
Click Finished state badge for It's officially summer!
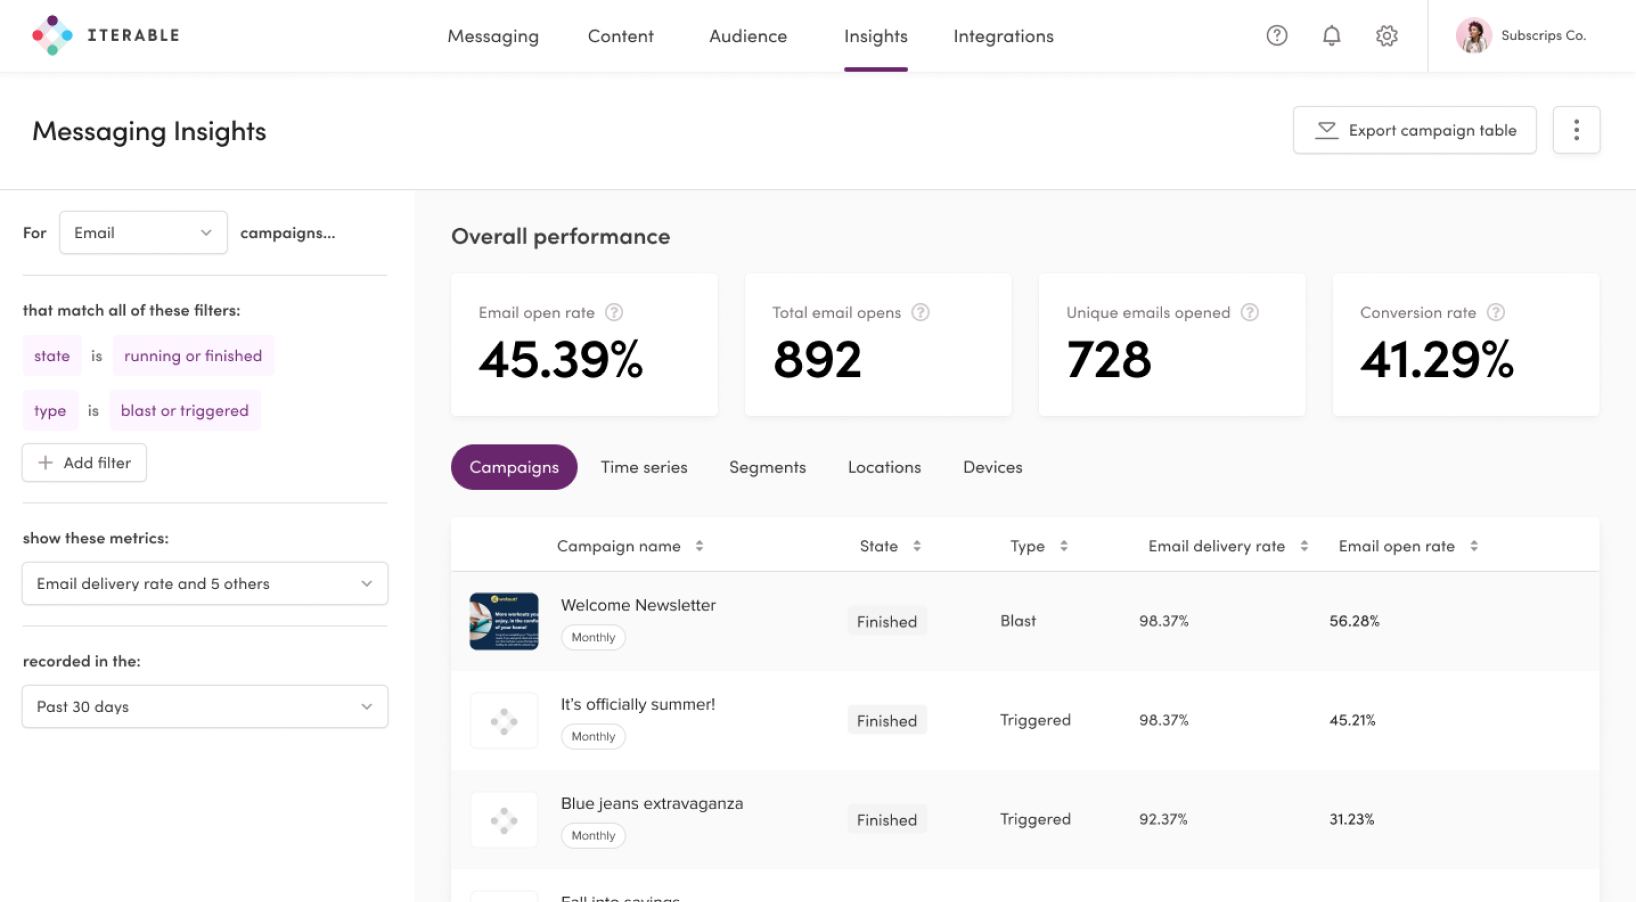(x=887, y=720)
